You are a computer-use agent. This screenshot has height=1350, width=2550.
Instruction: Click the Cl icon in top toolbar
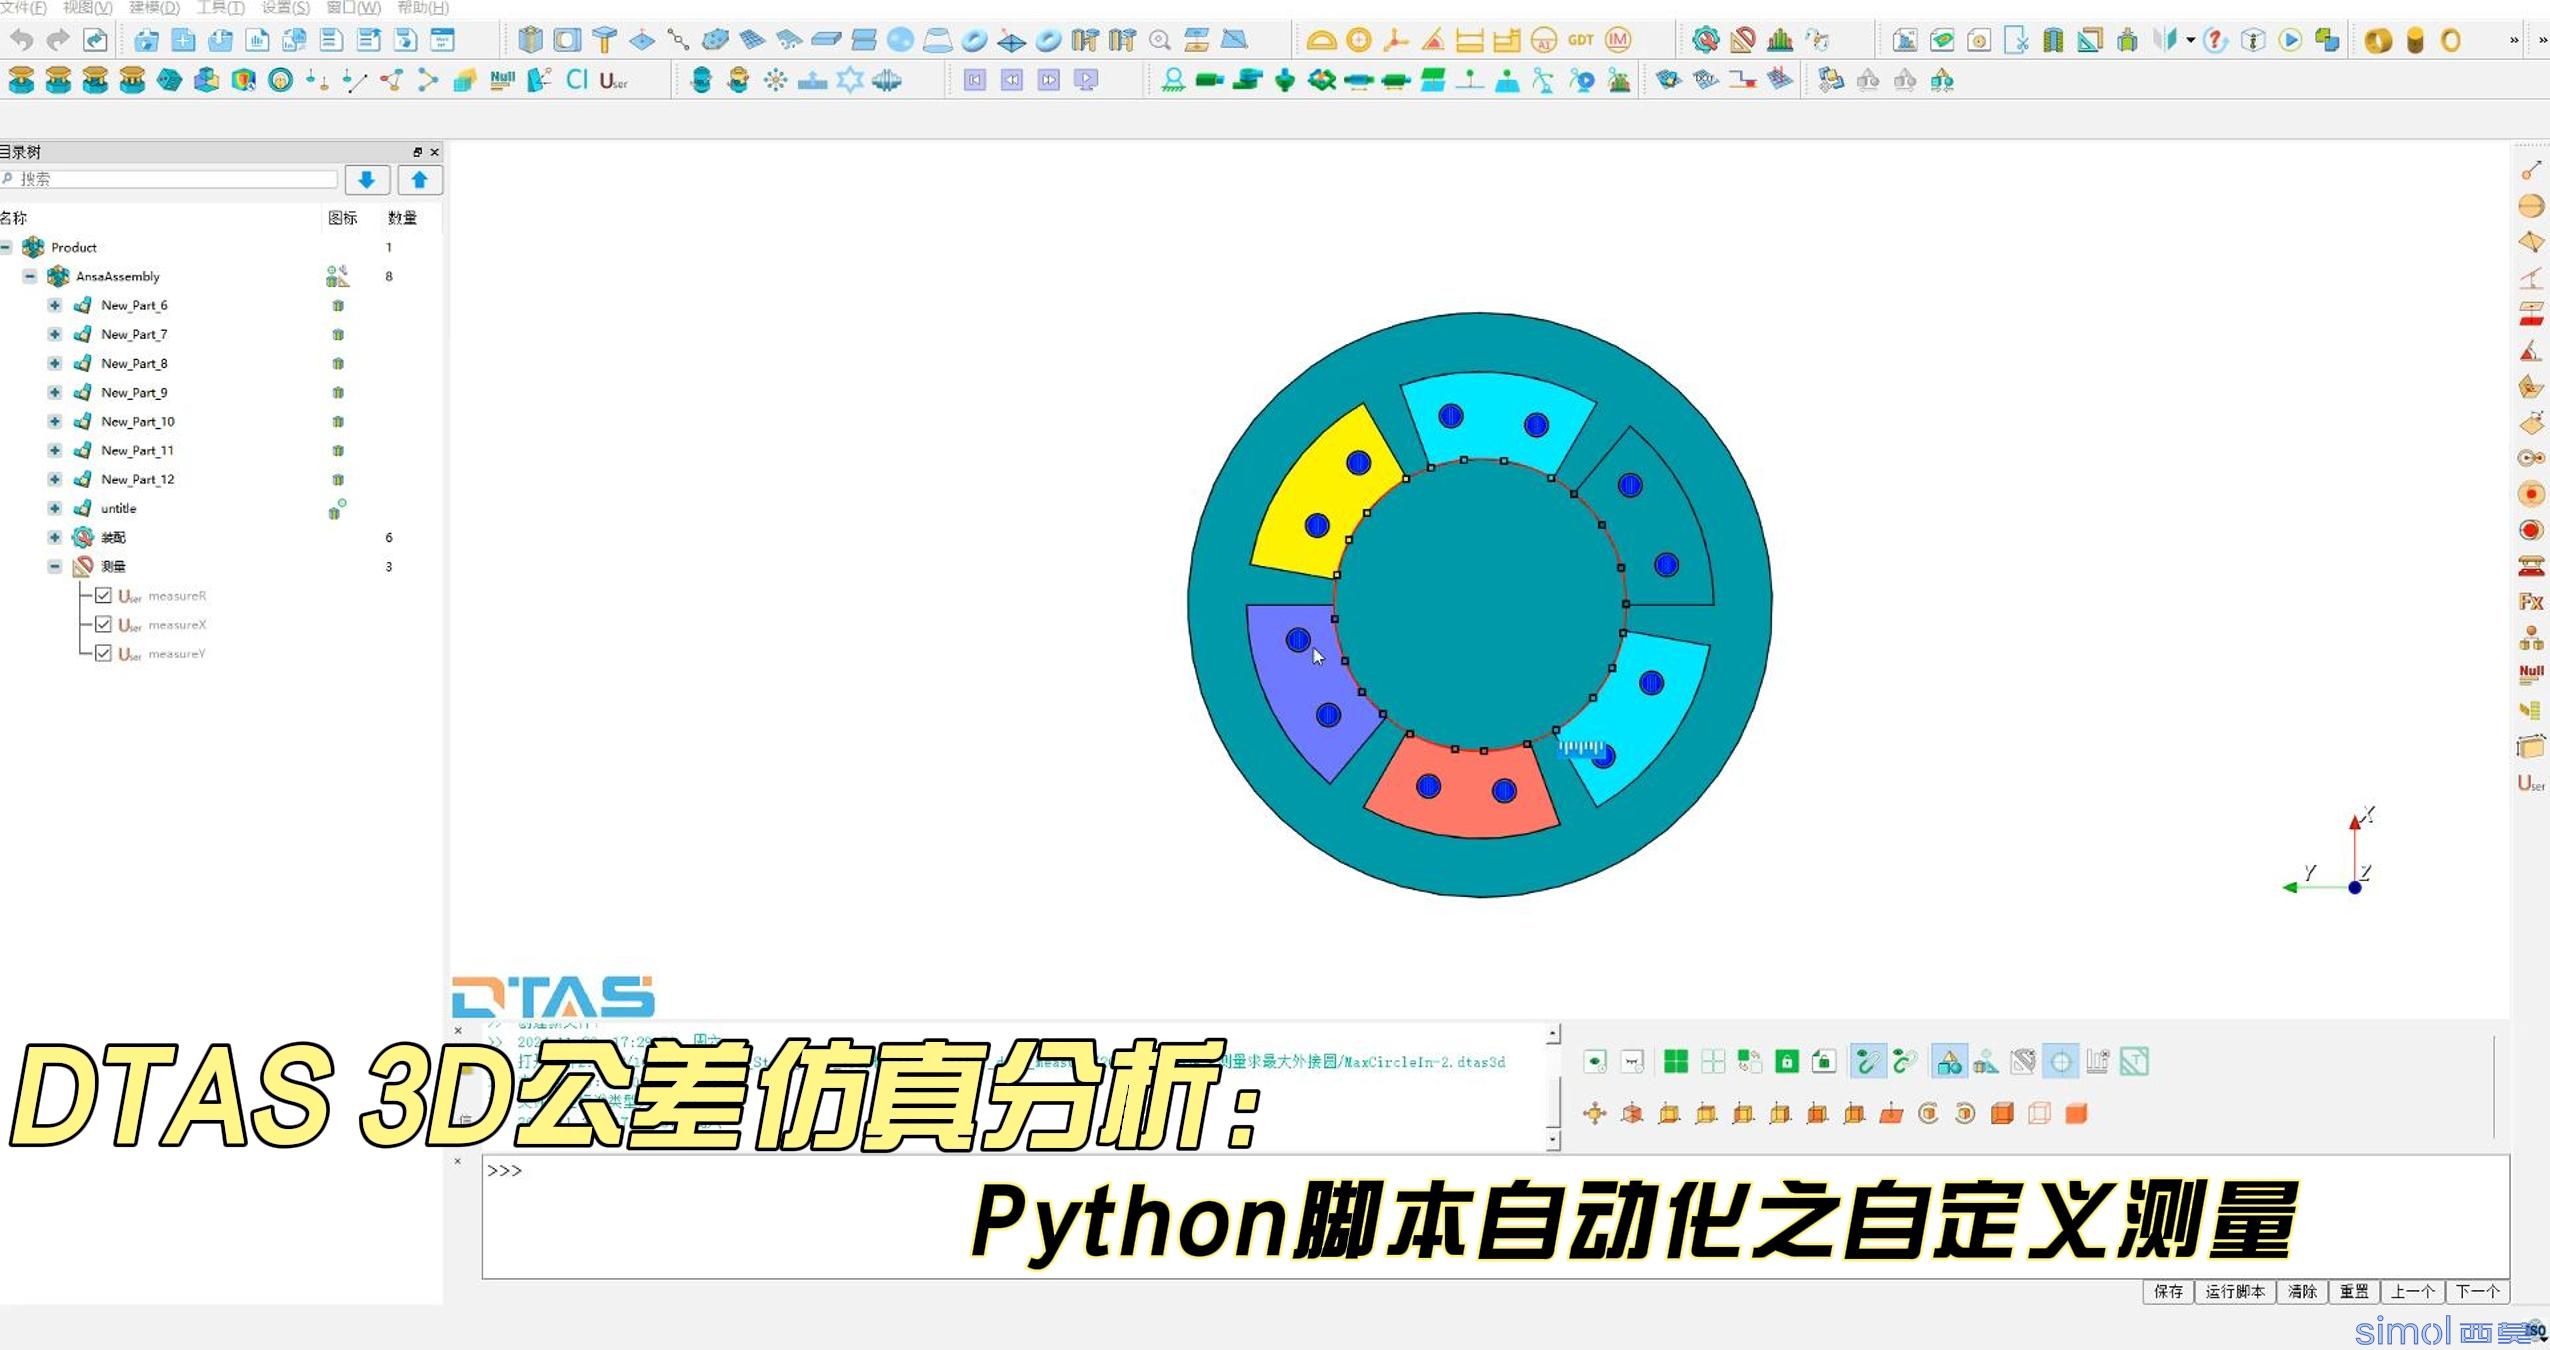point(576,79)
